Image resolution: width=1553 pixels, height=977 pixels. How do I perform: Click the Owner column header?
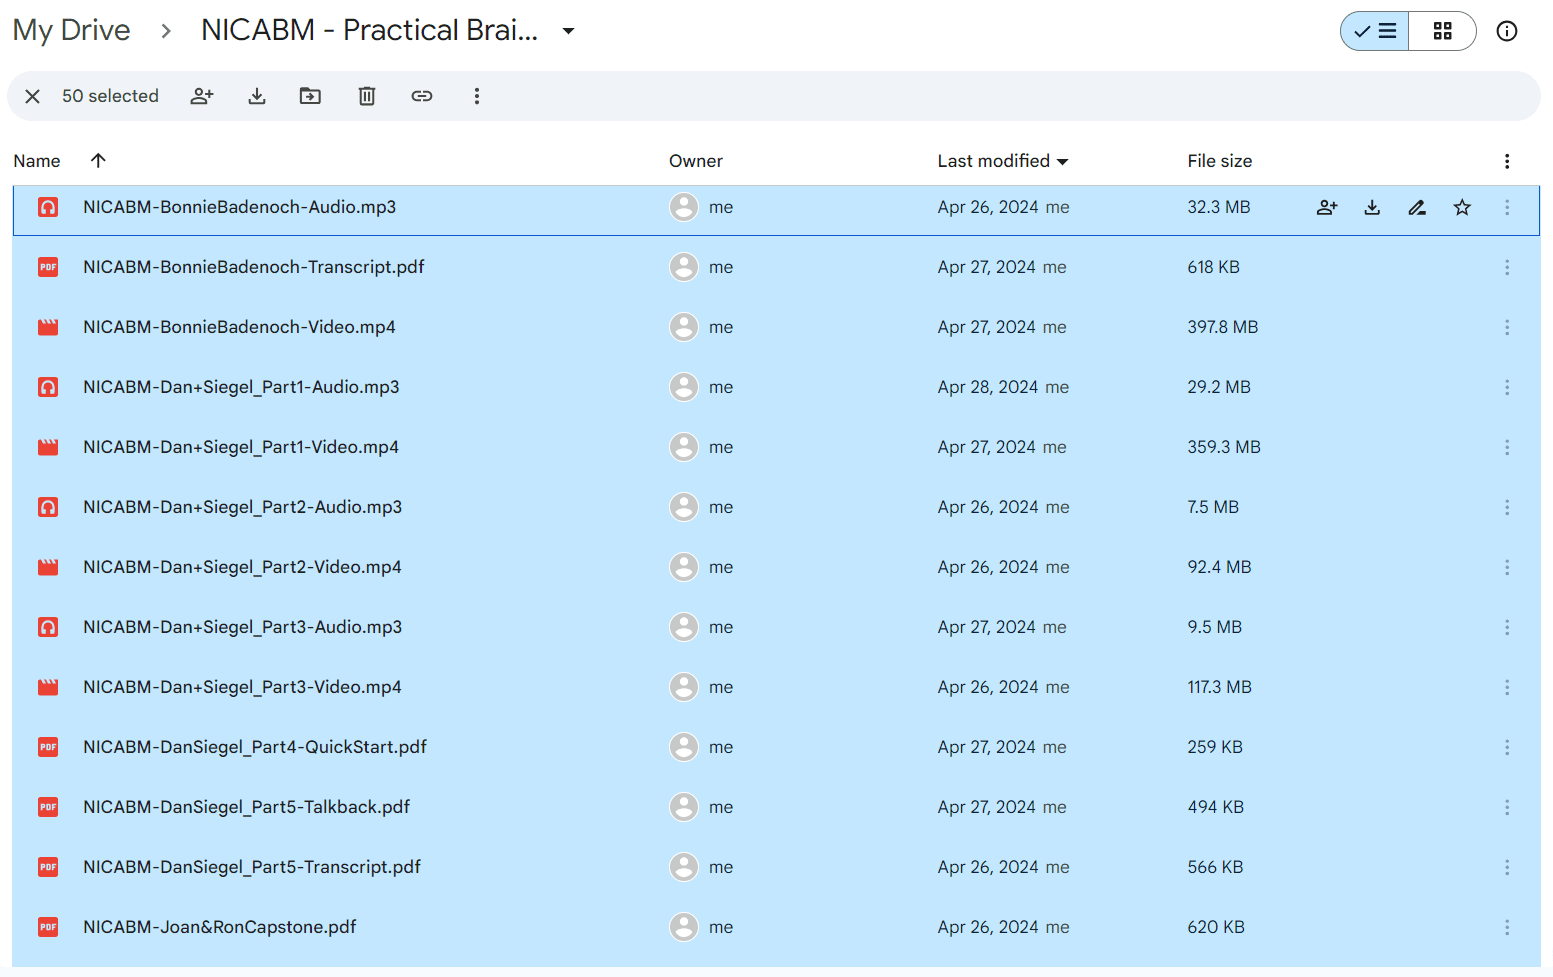click(x=696, y=161)
